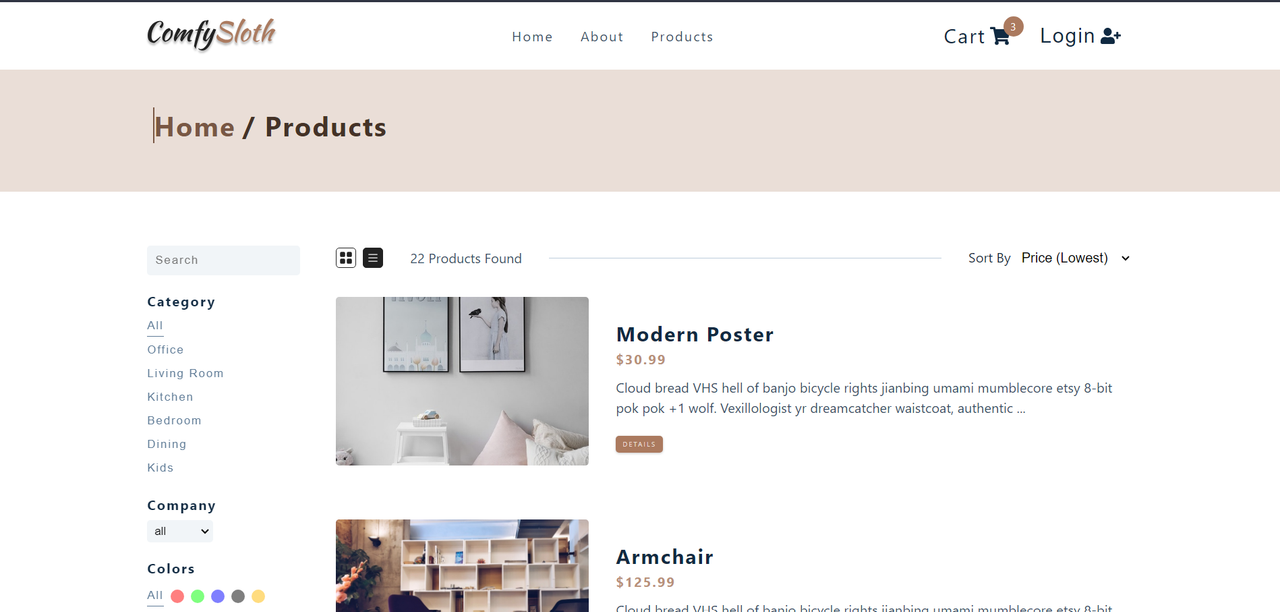Screen dimensions: 1280x612
Task: Expand the Company select box
Action: (180, 531)
